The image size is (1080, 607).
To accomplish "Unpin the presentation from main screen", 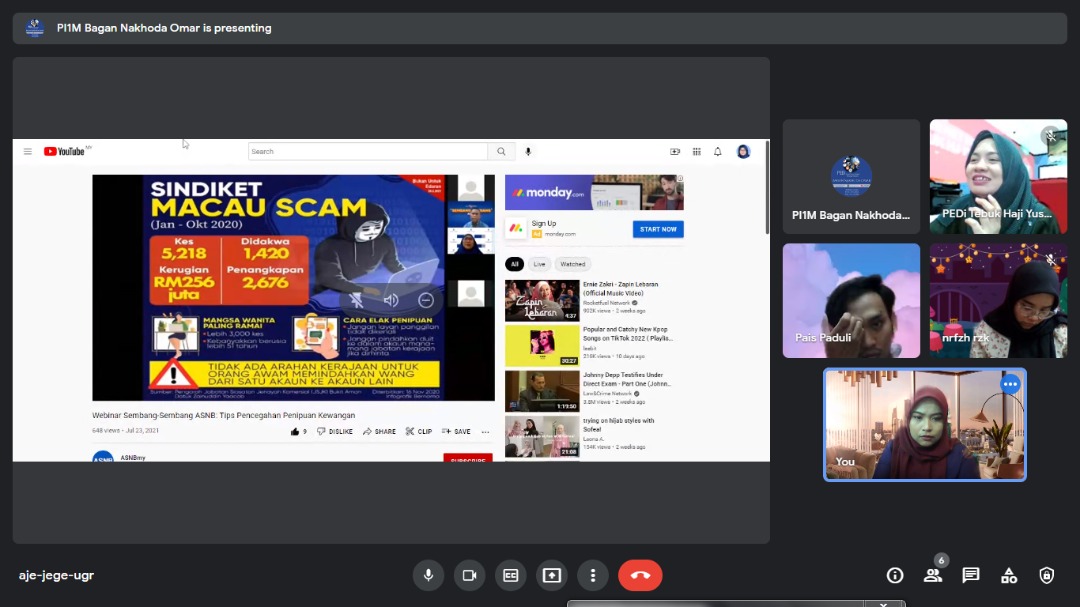I will click(356, 300).
